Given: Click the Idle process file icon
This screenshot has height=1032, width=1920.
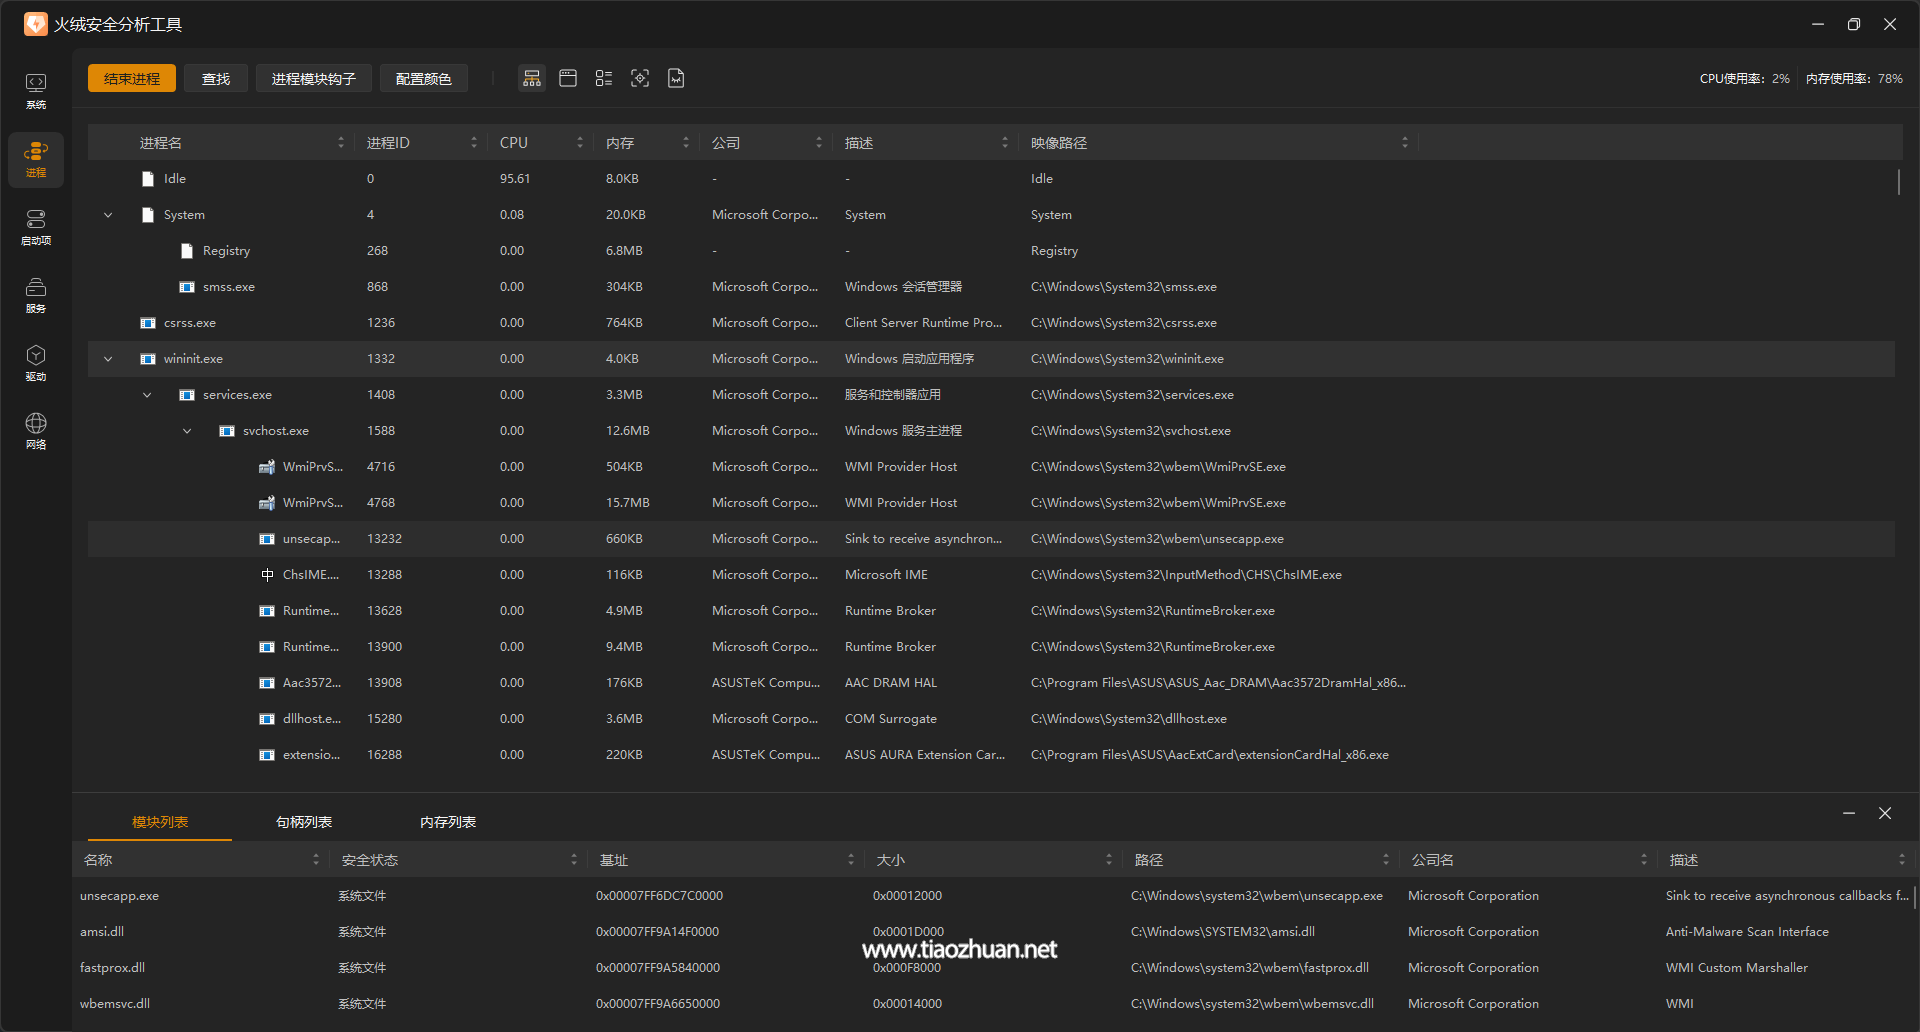Looking at the screenshot, I should (148, 179).
